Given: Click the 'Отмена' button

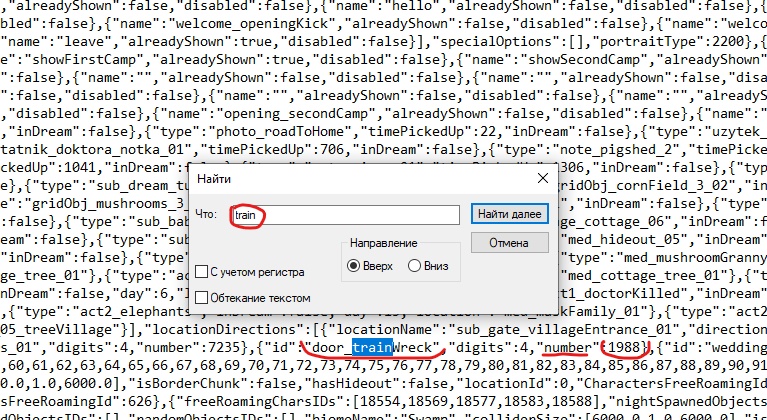Looking at the screenshot, I should [x=509, y=243].
